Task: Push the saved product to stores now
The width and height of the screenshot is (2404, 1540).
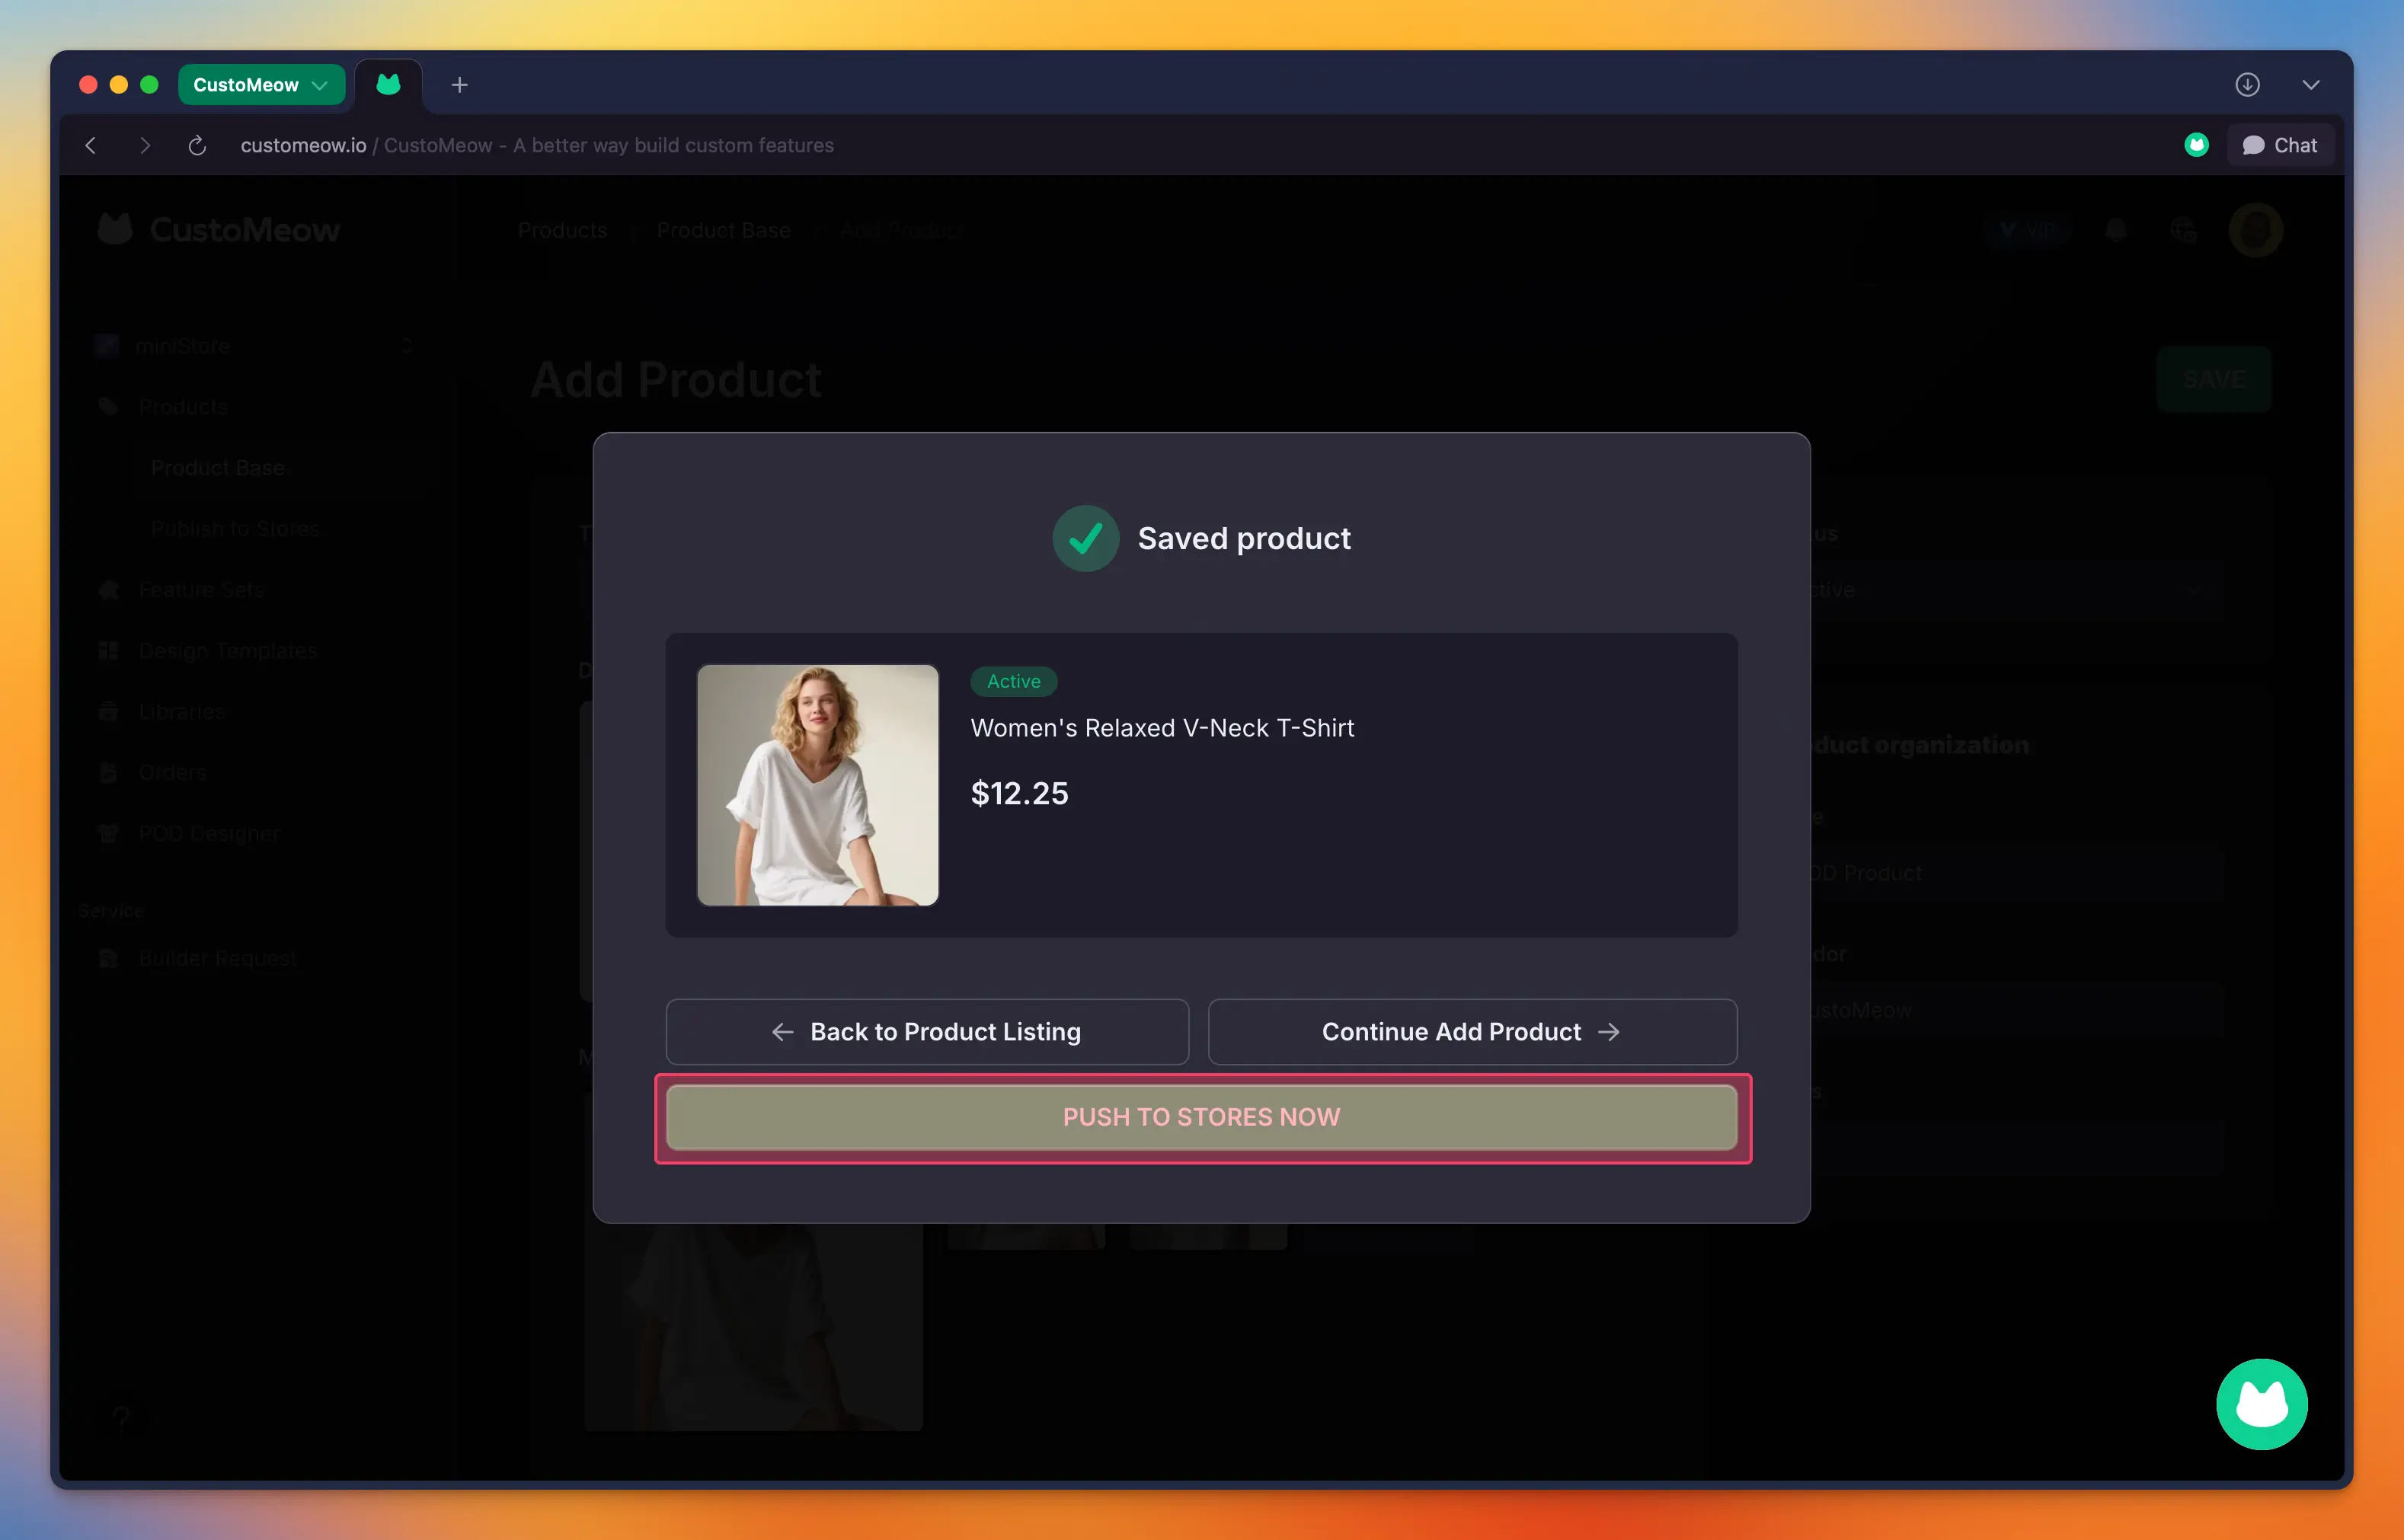Action: coord(1201,1117)
